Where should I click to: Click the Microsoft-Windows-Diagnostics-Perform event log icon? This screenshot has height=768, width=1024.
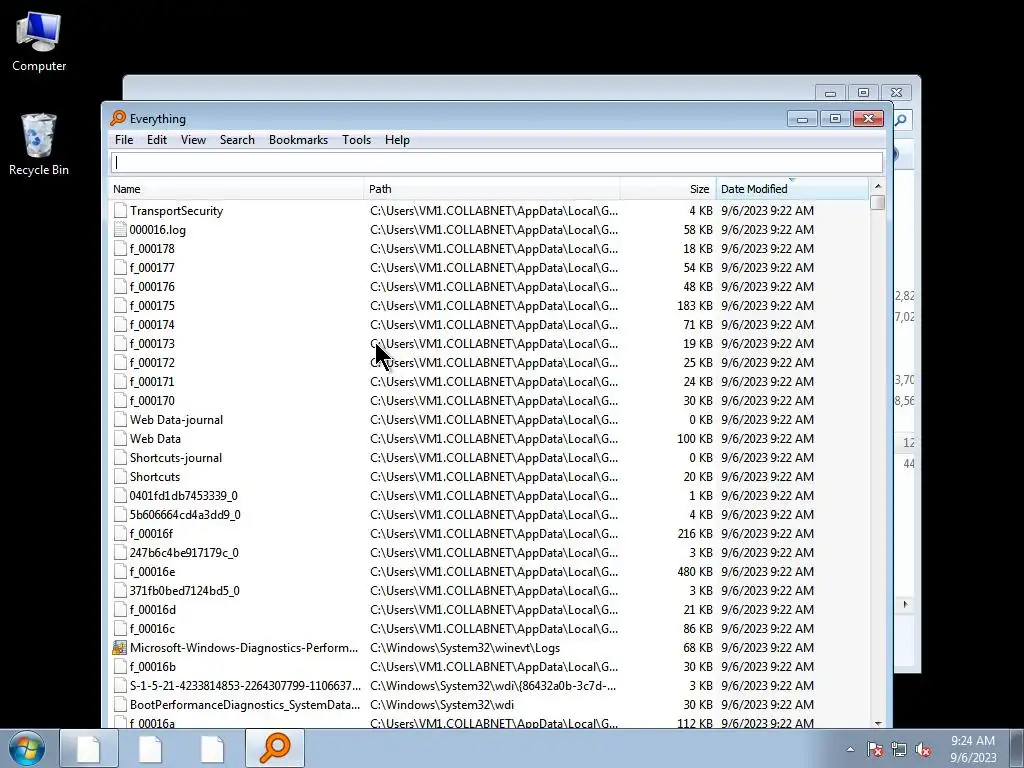[120, 647]
